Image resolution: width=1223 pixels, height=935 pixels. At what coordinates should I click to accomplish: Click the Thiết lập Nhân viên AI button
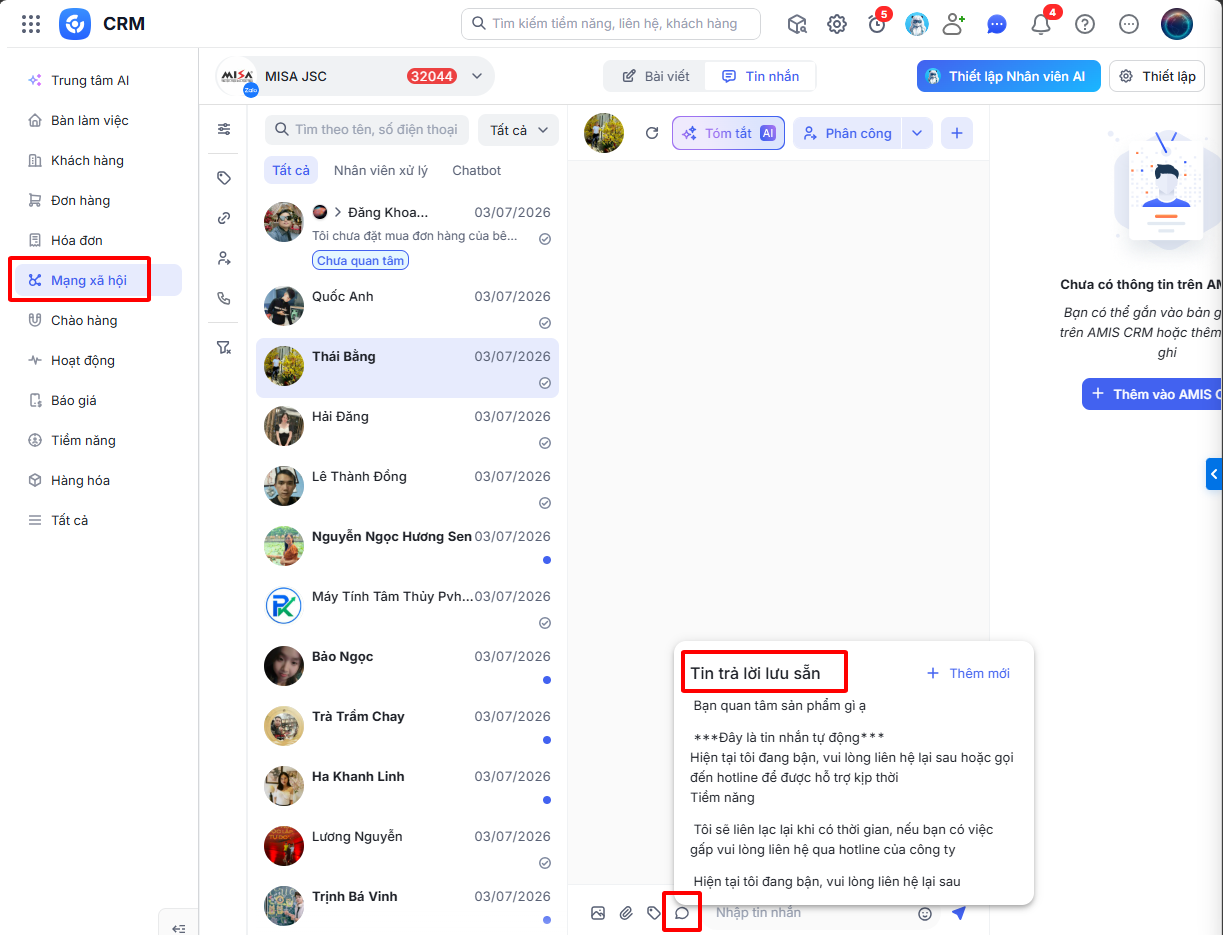(x=1009, y=76)
